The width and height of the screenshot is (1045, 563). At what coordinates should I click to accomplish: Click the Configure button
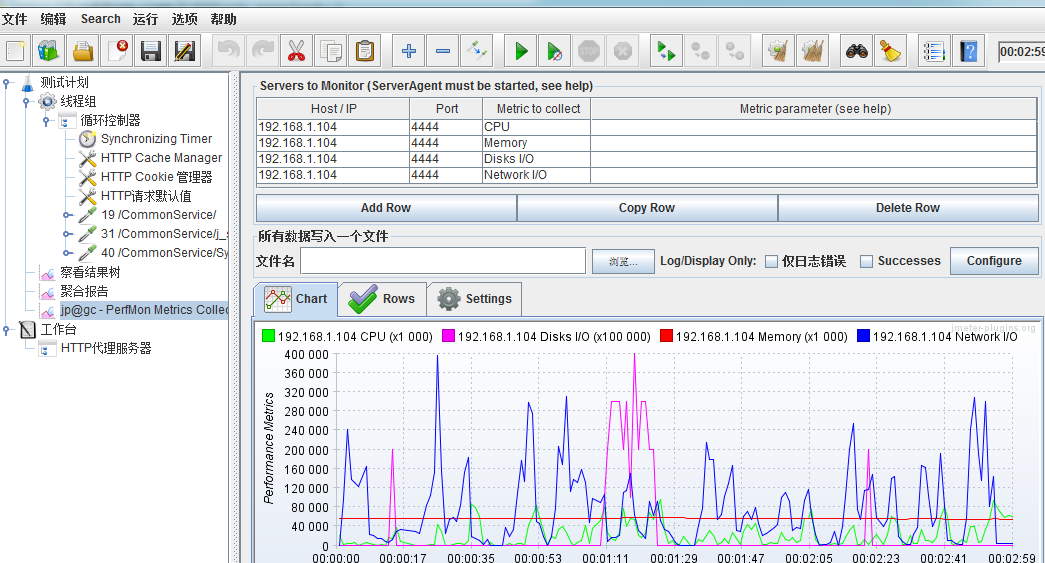point(994,261)
